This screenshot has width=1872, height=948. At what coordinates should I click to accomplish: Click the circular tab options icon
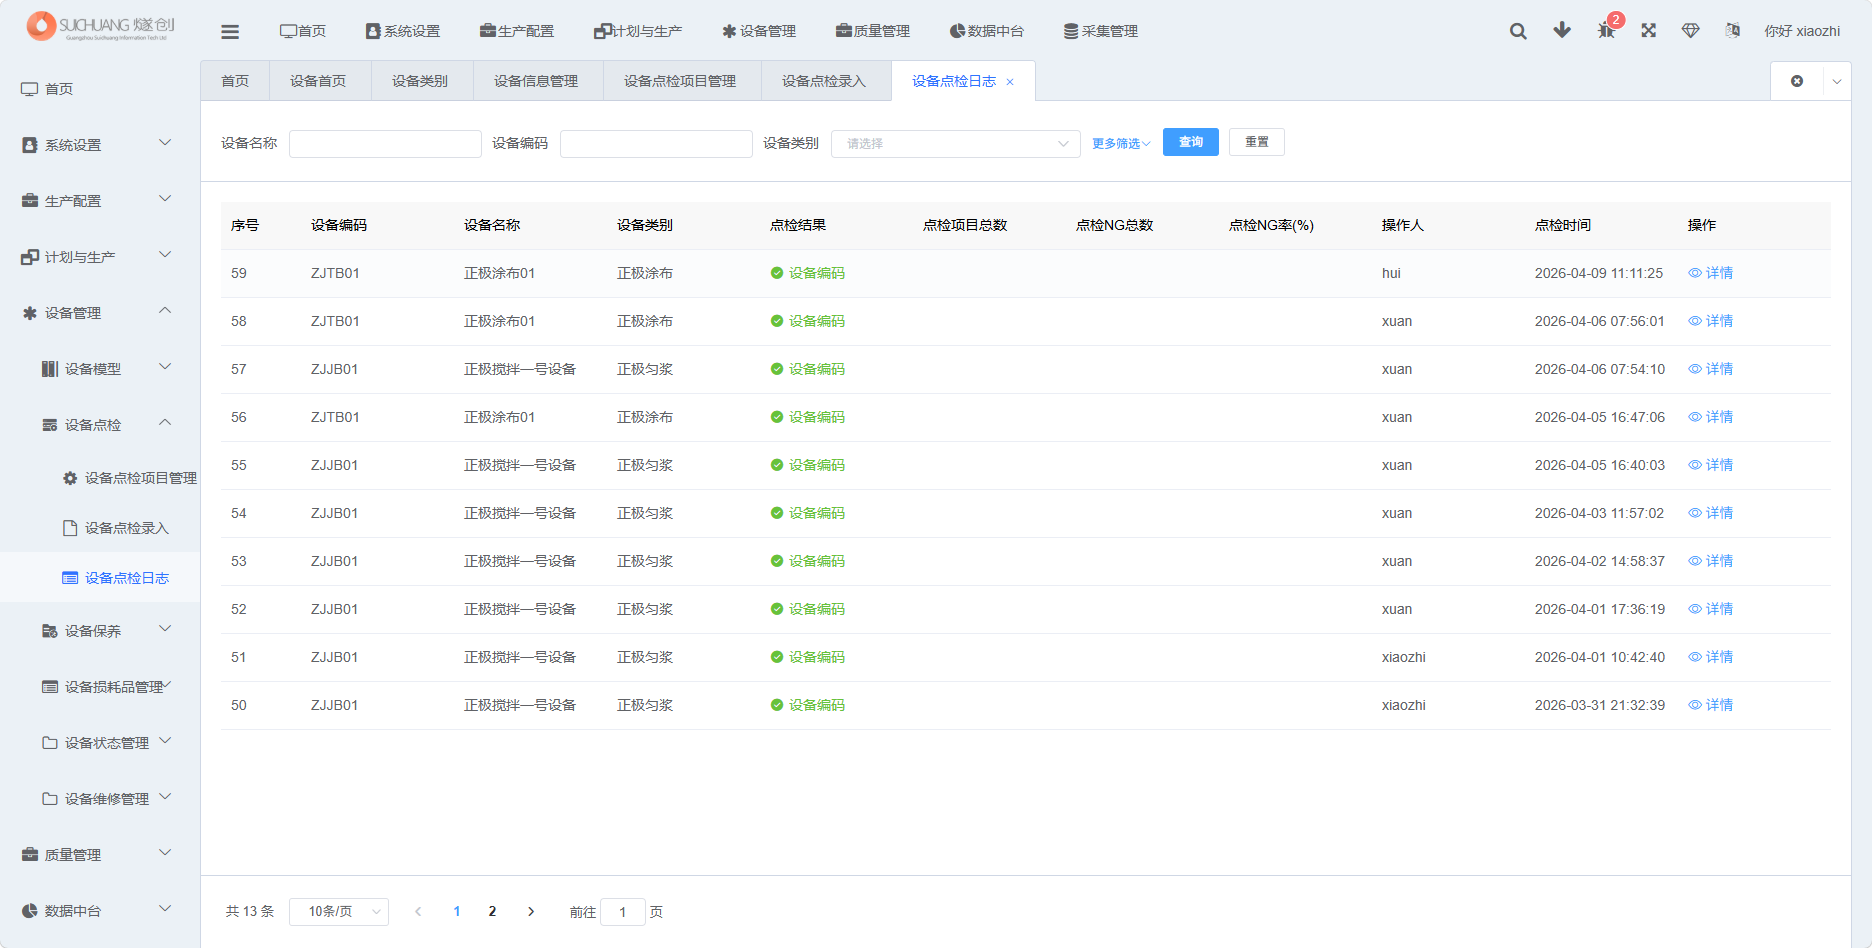click(1797, 81)
